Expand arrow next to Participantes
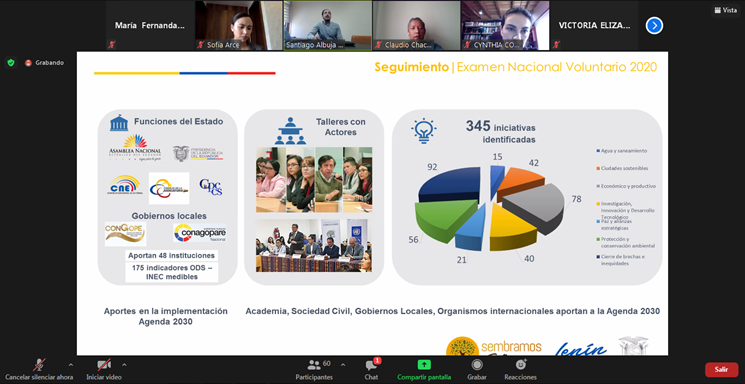The image size is (745, 384). click(343, 365)
